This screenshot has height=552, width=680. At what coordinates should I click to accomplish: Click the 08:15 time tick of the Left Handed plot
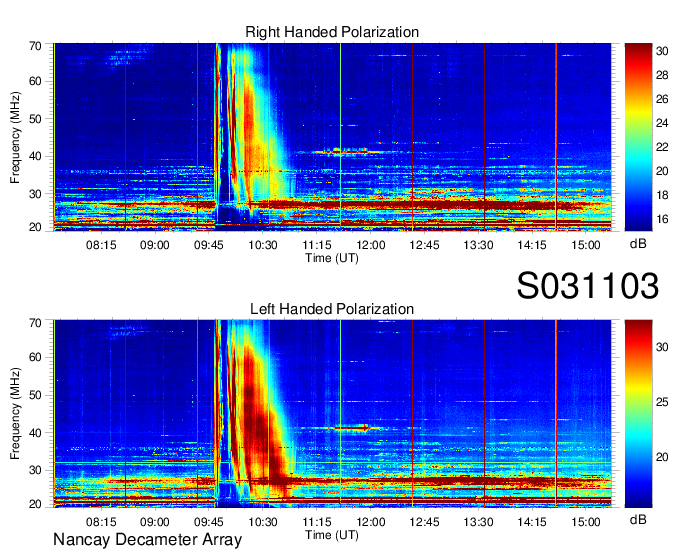pos(101,522)
